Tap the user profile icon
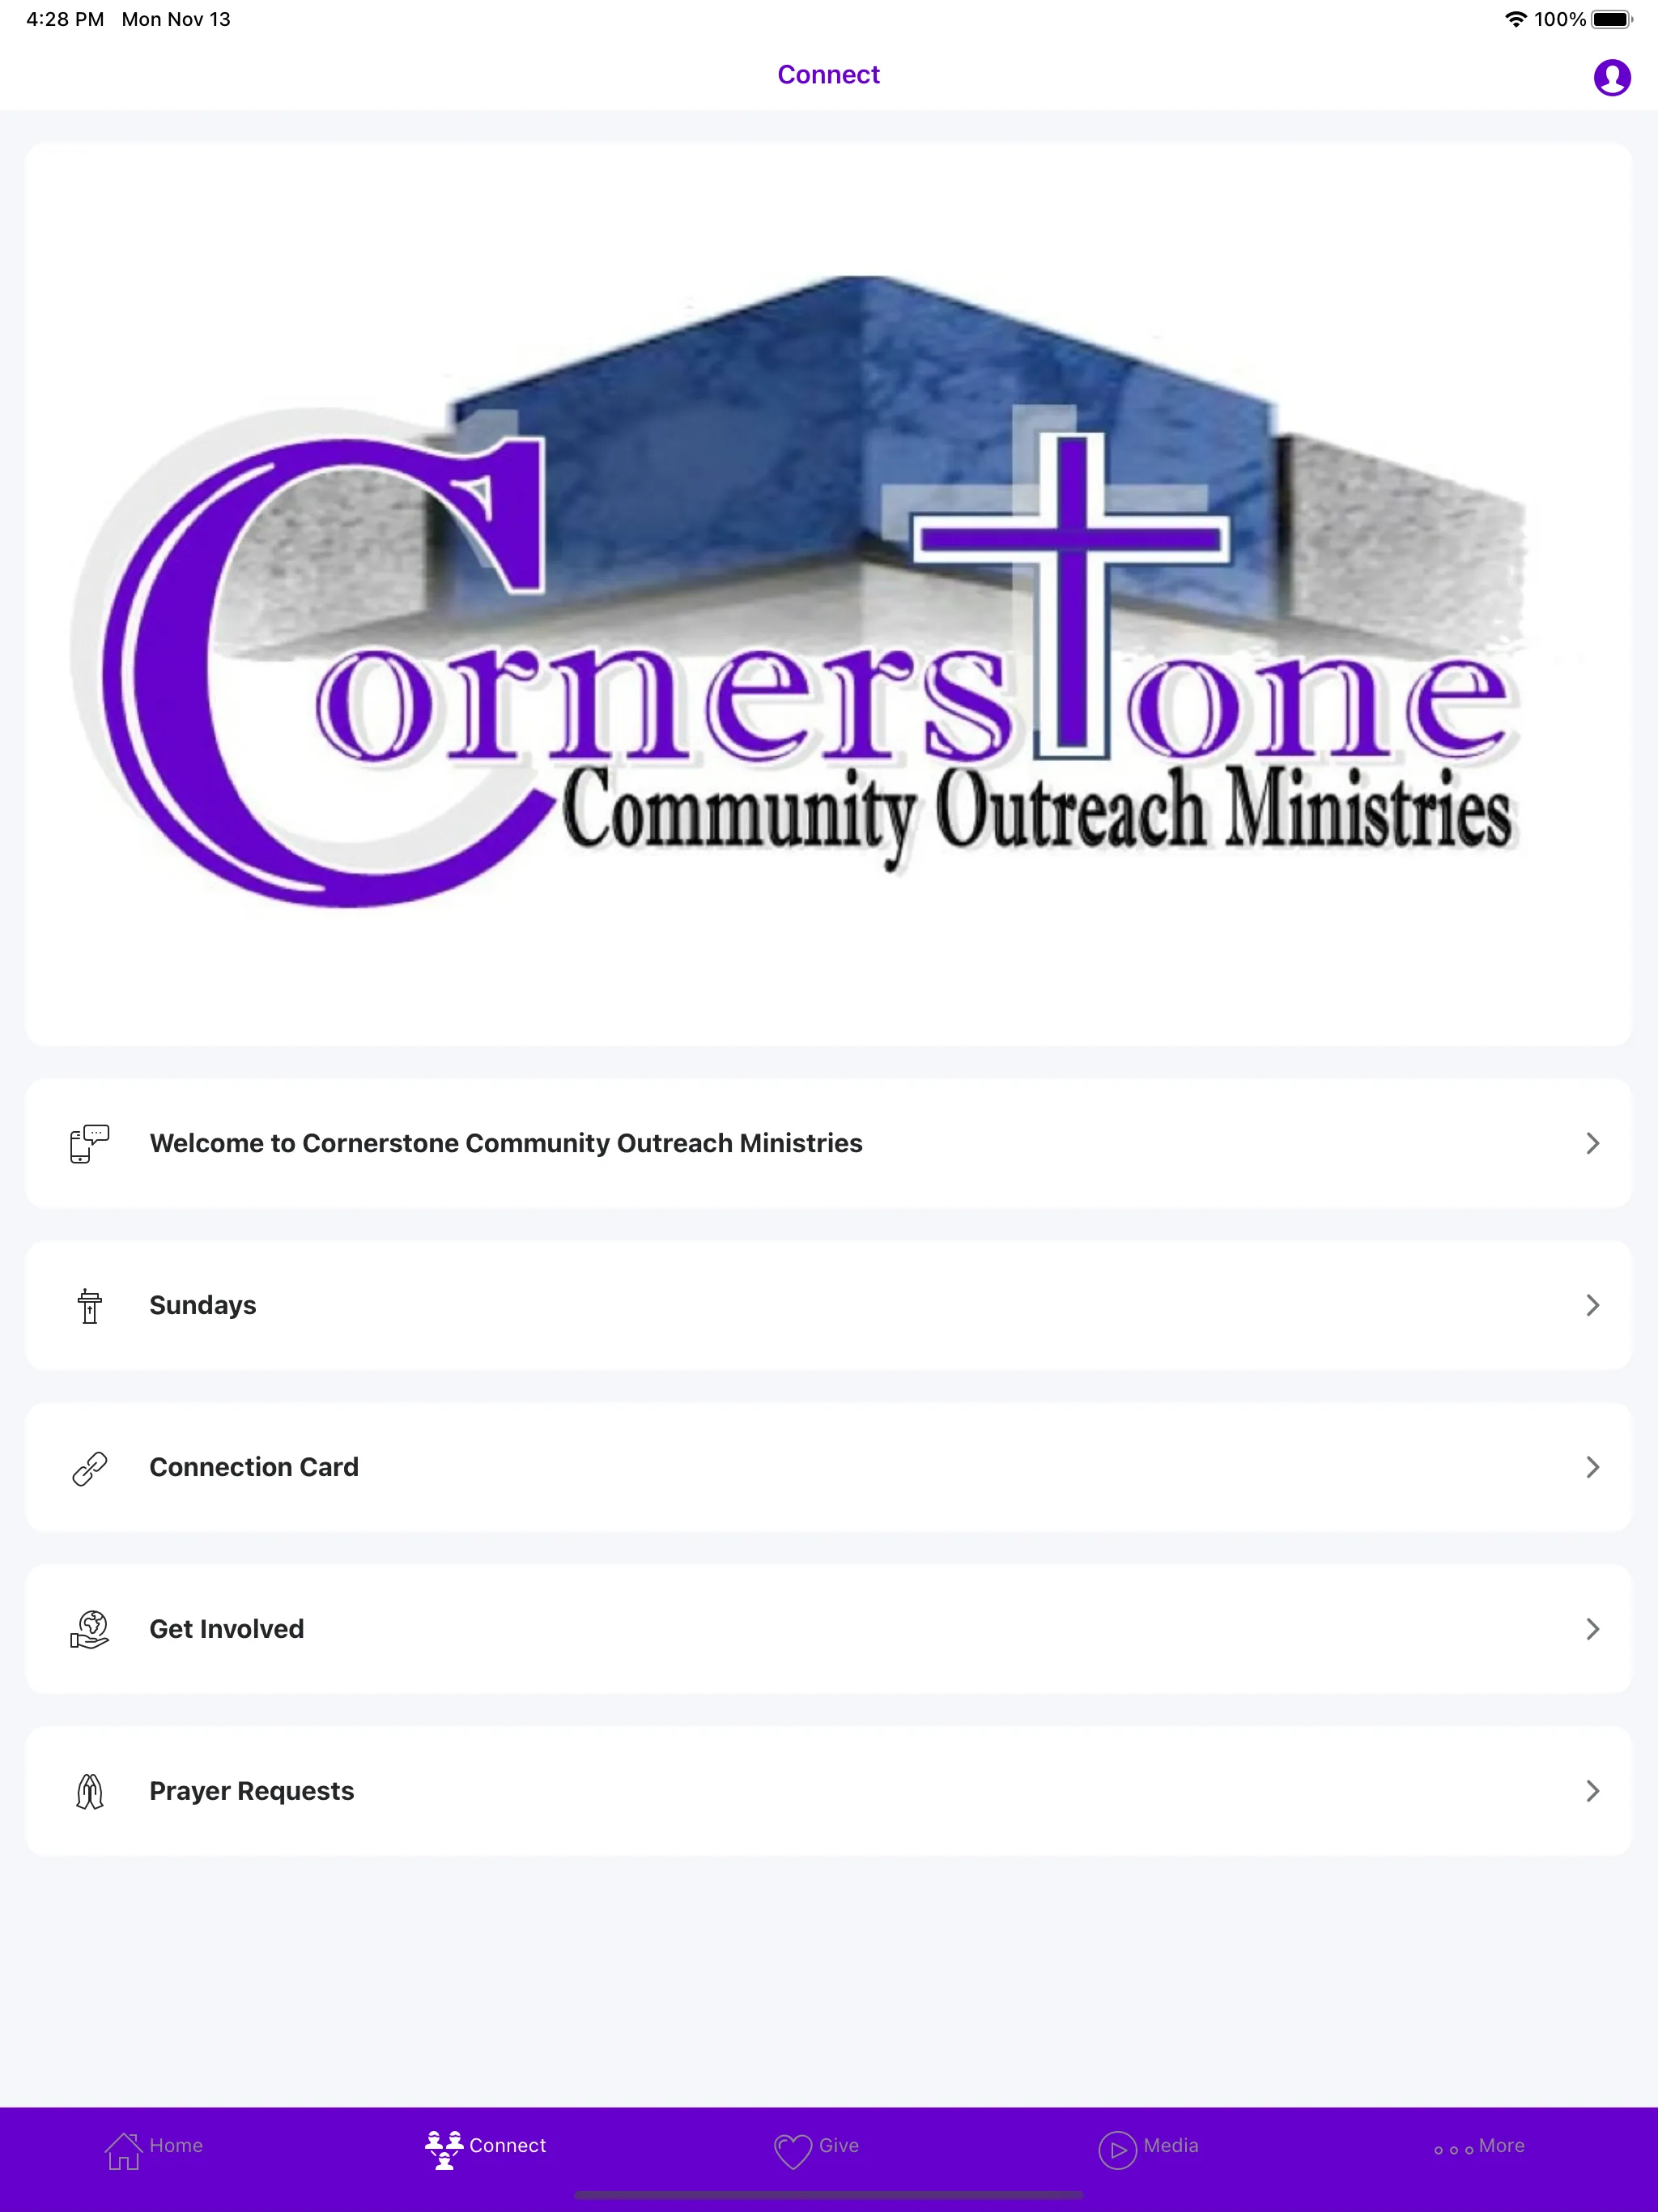This screenshot has width=1658, height=2212. tap(1609, 75)
